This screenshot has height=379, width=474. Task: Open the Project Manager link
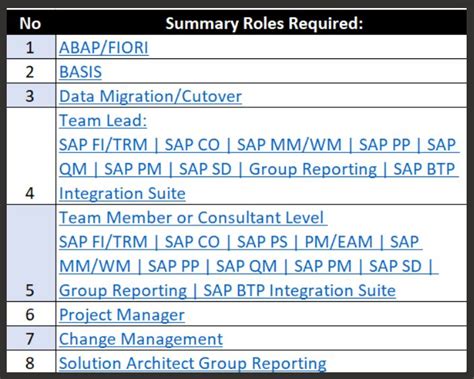pyautogui.click(x=122, y=315)
